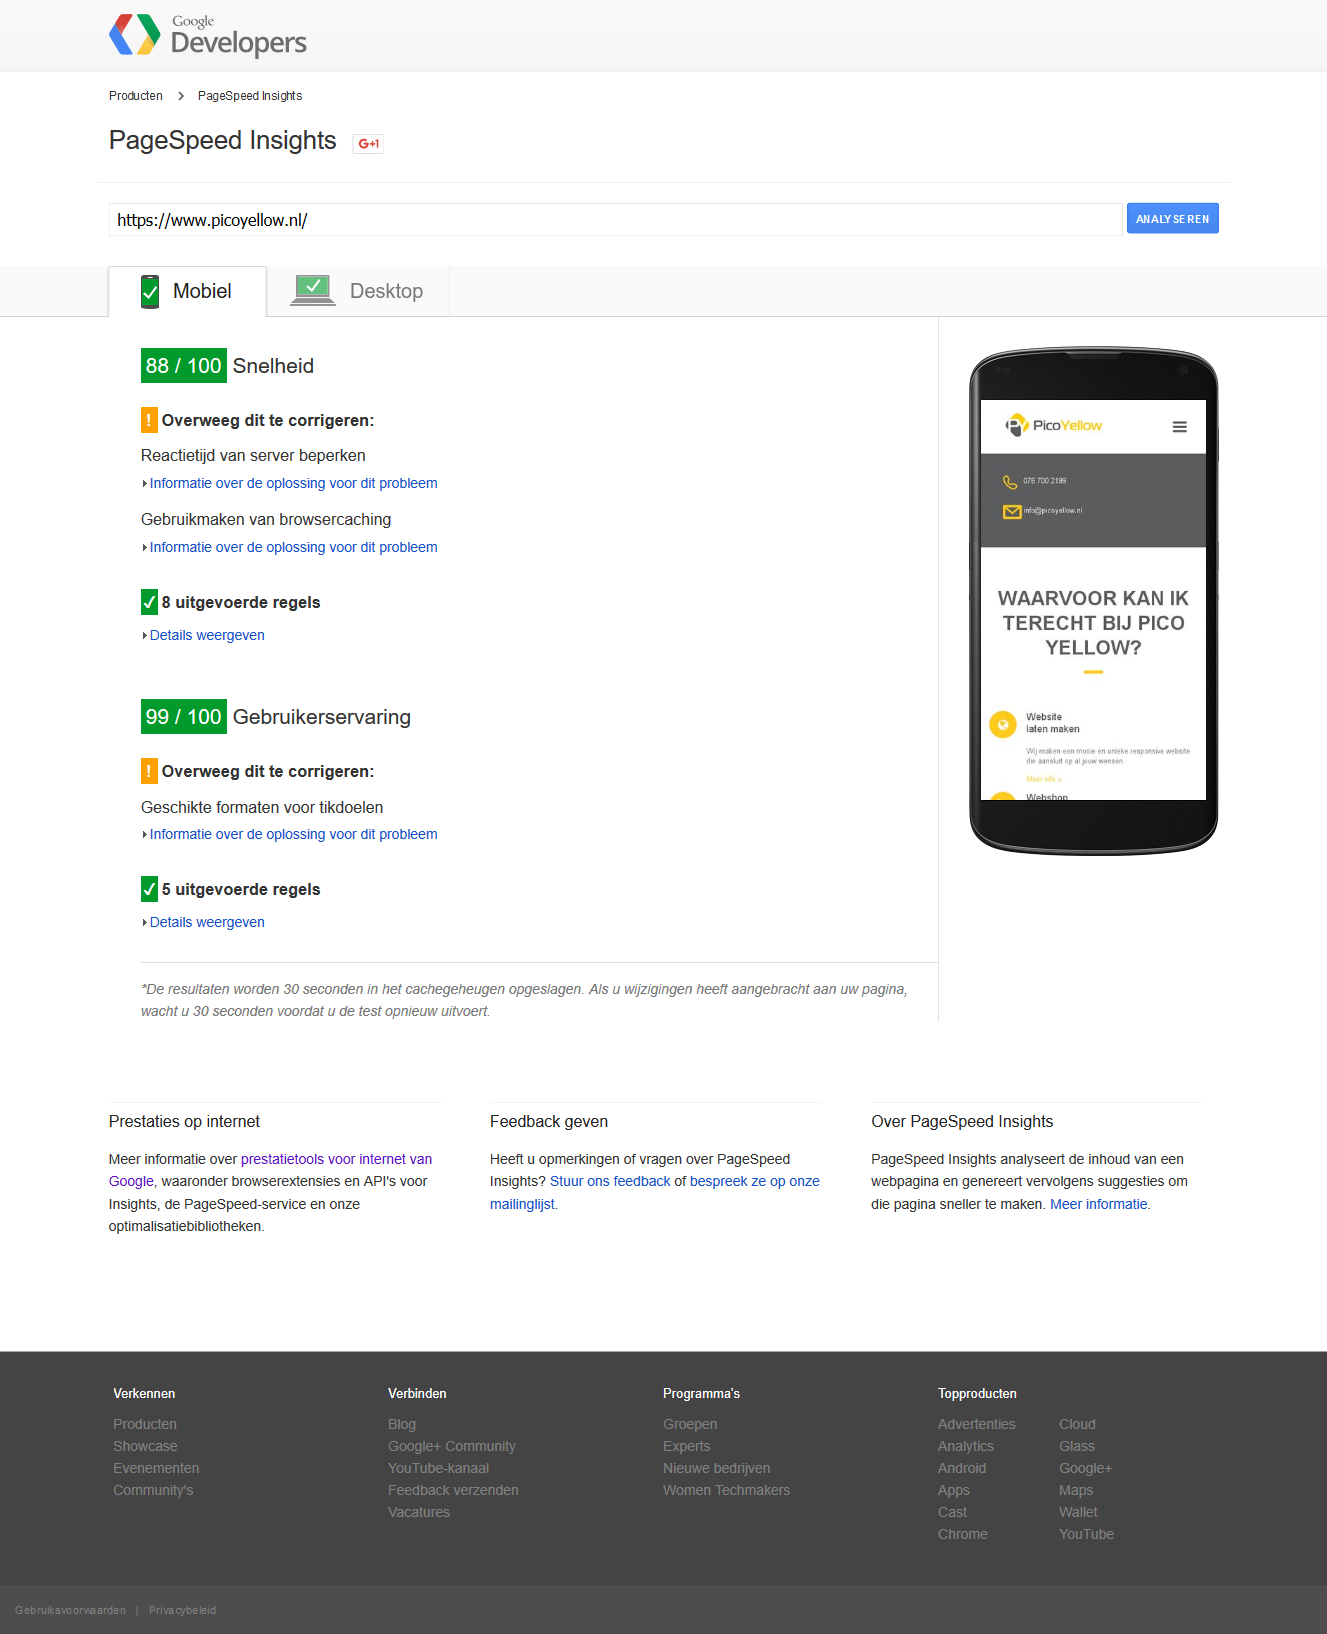Click green checkmark beside 8 uitgevoerde regels
This screenshot has height=1634, width=1327.
pyautogui.click(x=149, y=602)
